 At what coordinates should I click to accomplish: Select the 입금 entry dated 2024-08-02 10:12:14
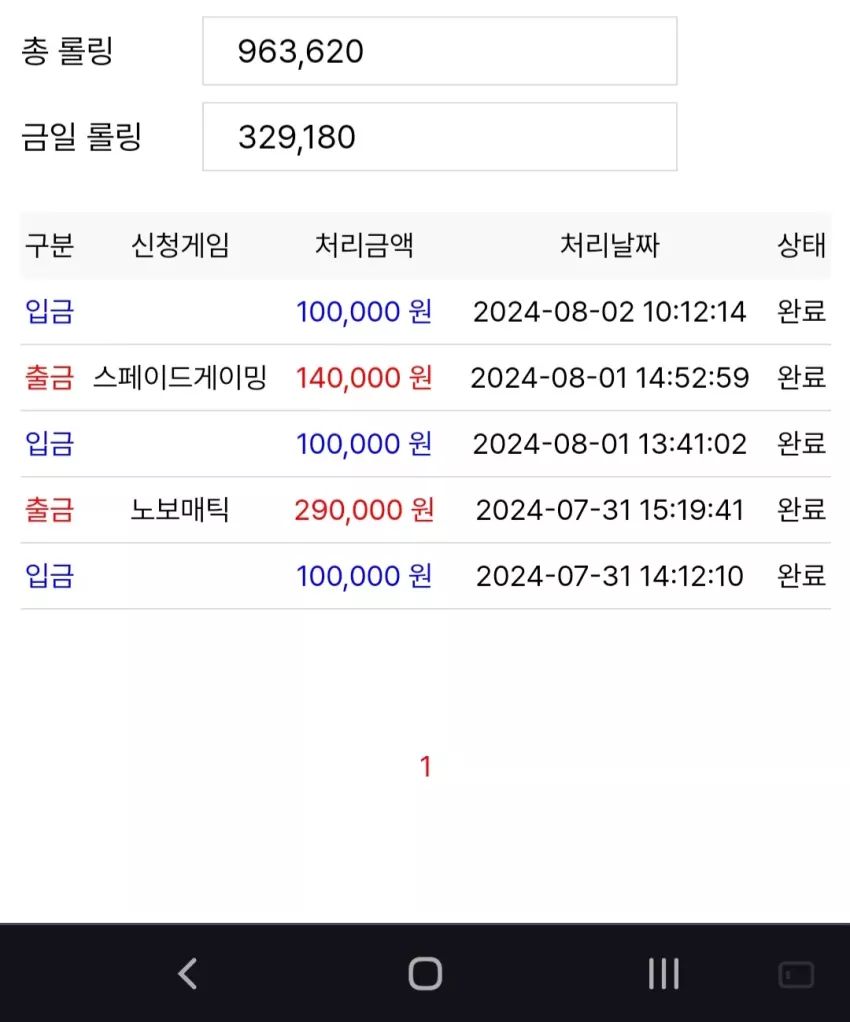[x=425, y=312]
